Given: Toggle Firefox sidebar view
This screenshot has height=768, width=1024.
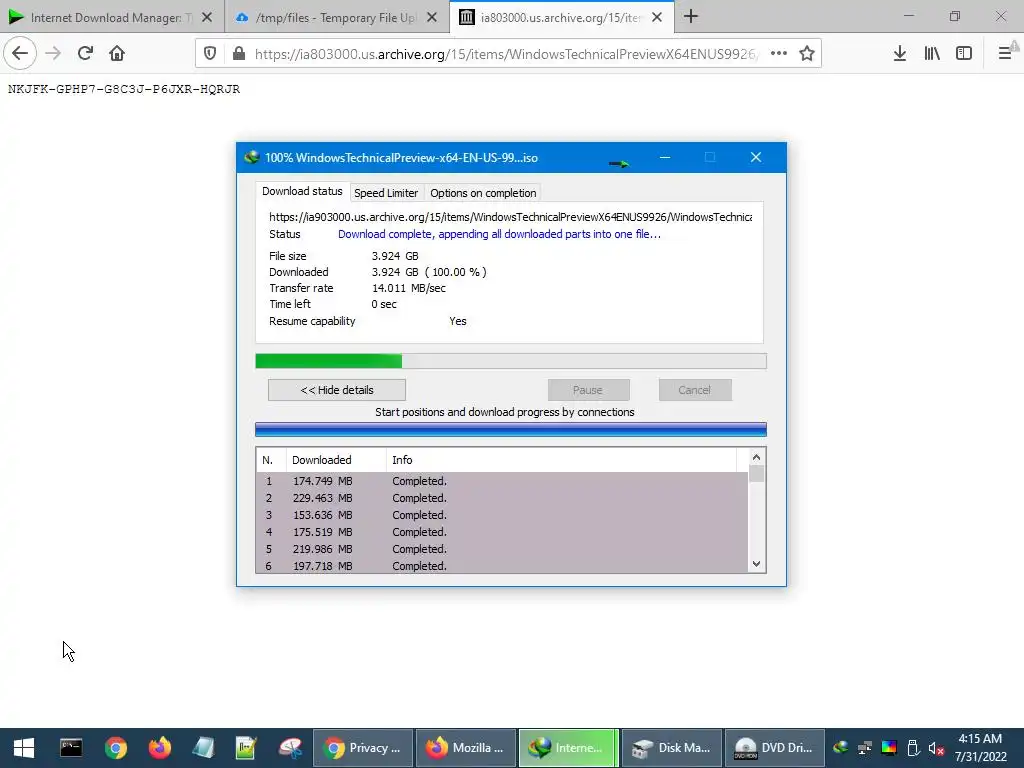Looking at the screenshot, I should (964, 54).
